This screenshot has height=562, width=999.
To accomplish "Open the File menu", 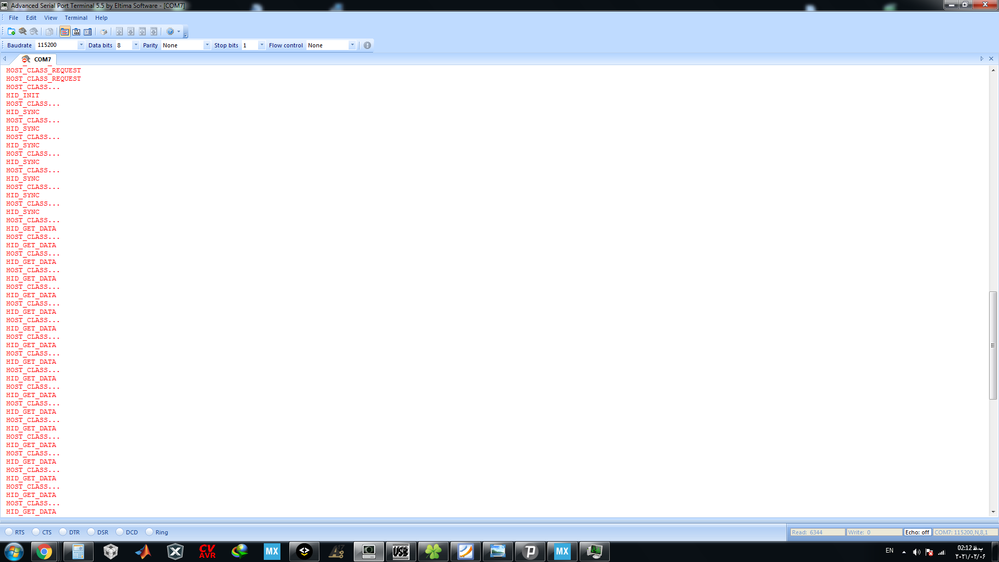I will 13,18.
